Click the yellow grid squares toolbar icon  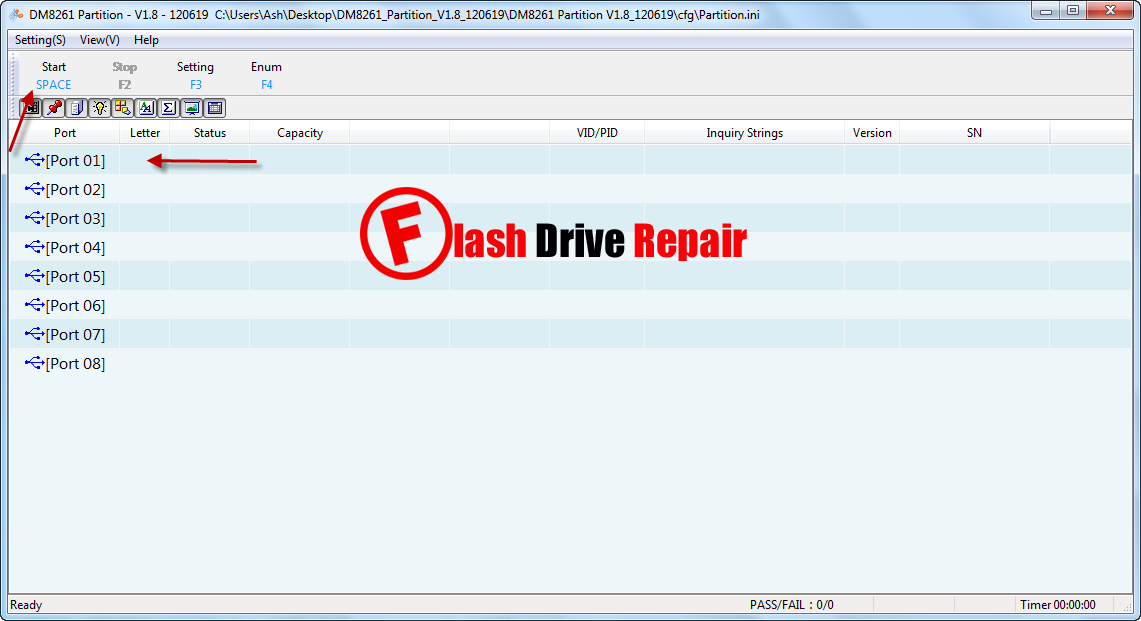point(122,108)
